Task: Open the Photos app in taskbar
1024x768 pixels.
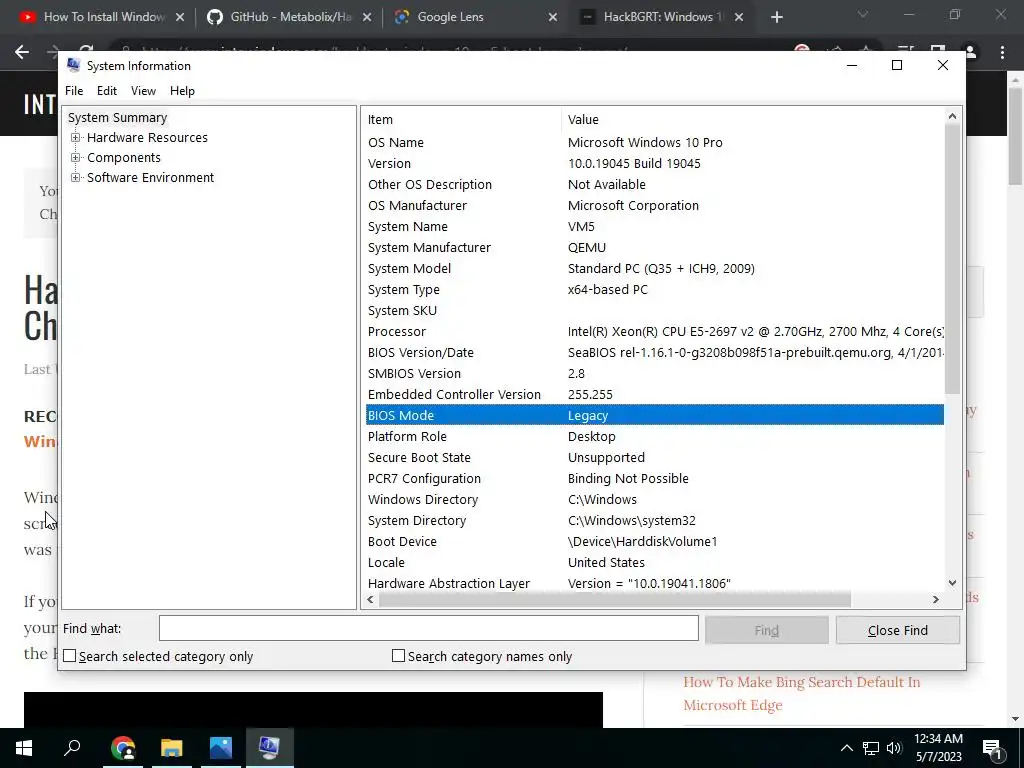Action: pyautogui.click(x=221, y=747)
